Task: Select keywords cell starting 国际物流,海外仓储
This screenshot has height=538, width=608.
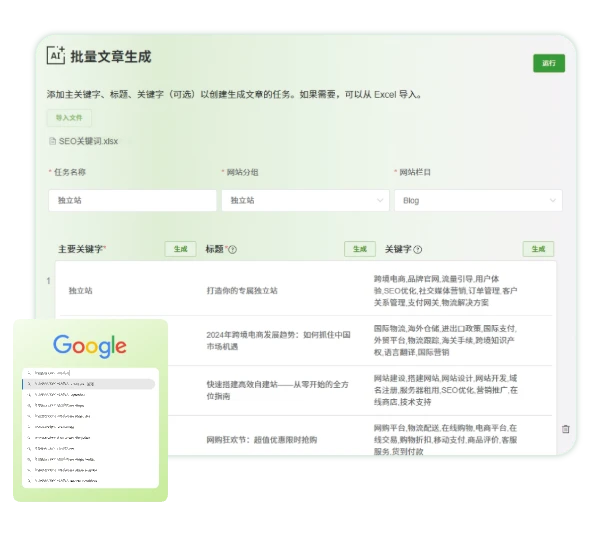Action: 446,340
